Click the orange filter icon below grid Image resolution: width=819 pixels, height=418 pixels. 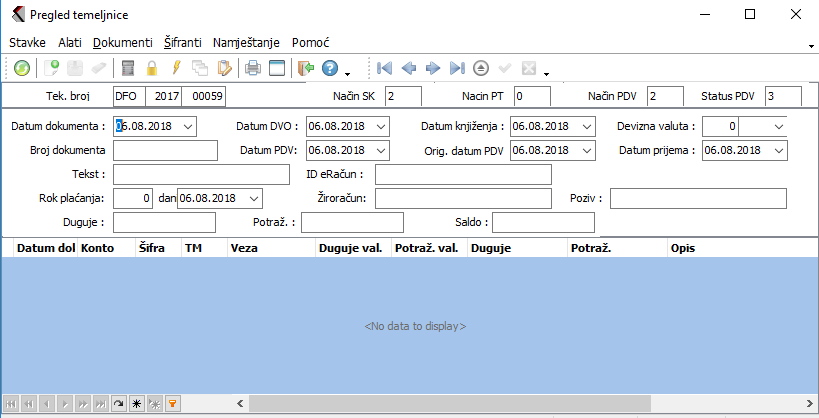coord(172,403)
